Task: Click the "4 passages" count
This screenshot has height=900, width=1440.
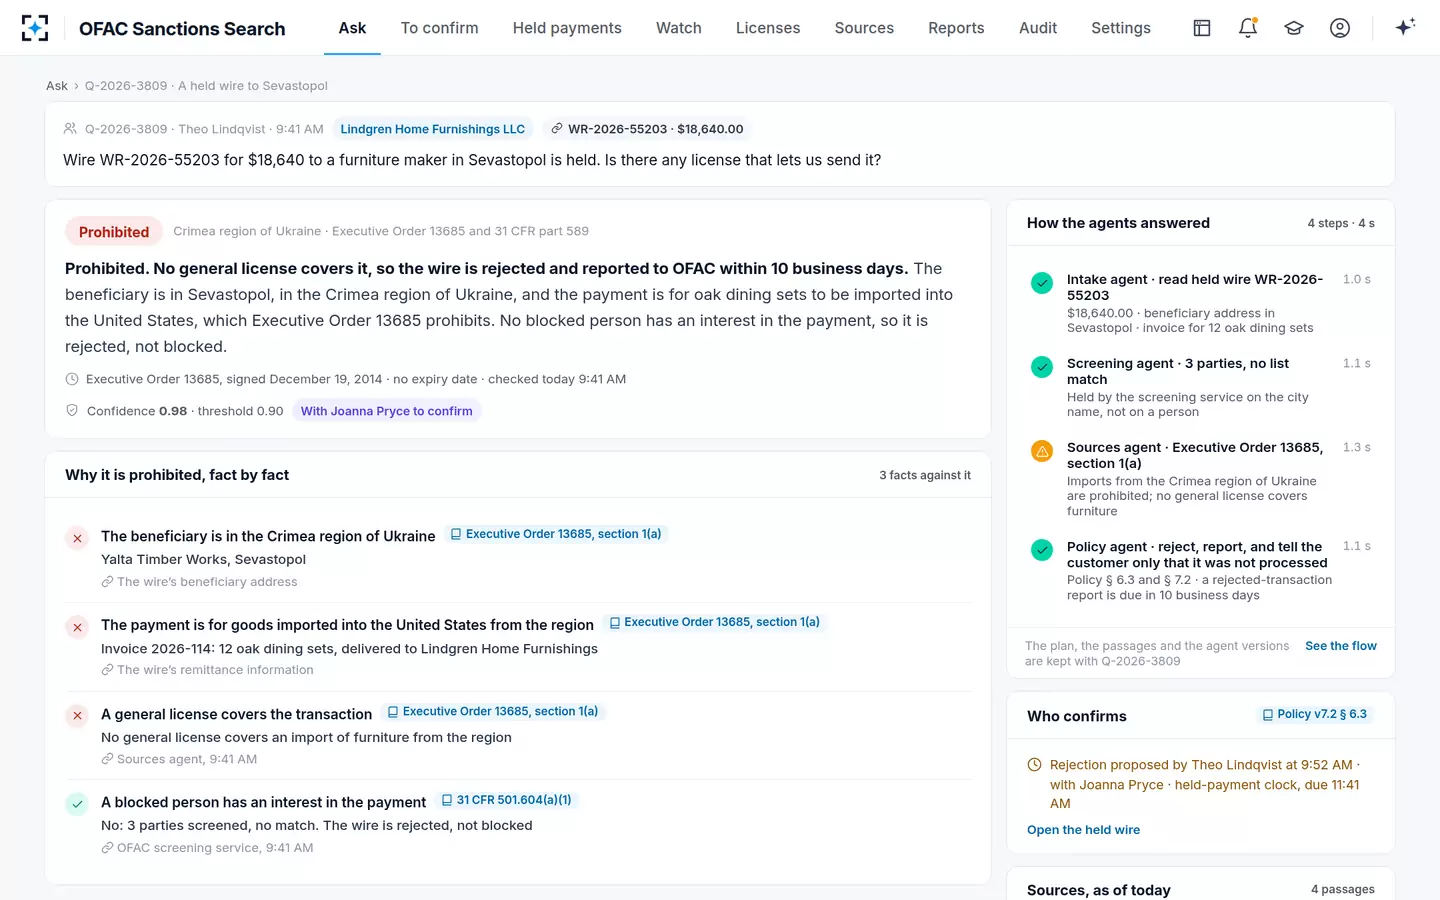Action: [x=1343, y=890]
